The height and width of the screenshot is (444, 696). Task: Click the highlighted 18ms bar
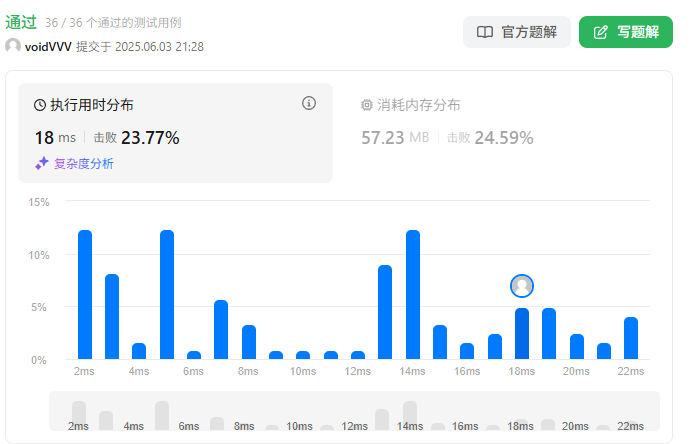(521, 334)
